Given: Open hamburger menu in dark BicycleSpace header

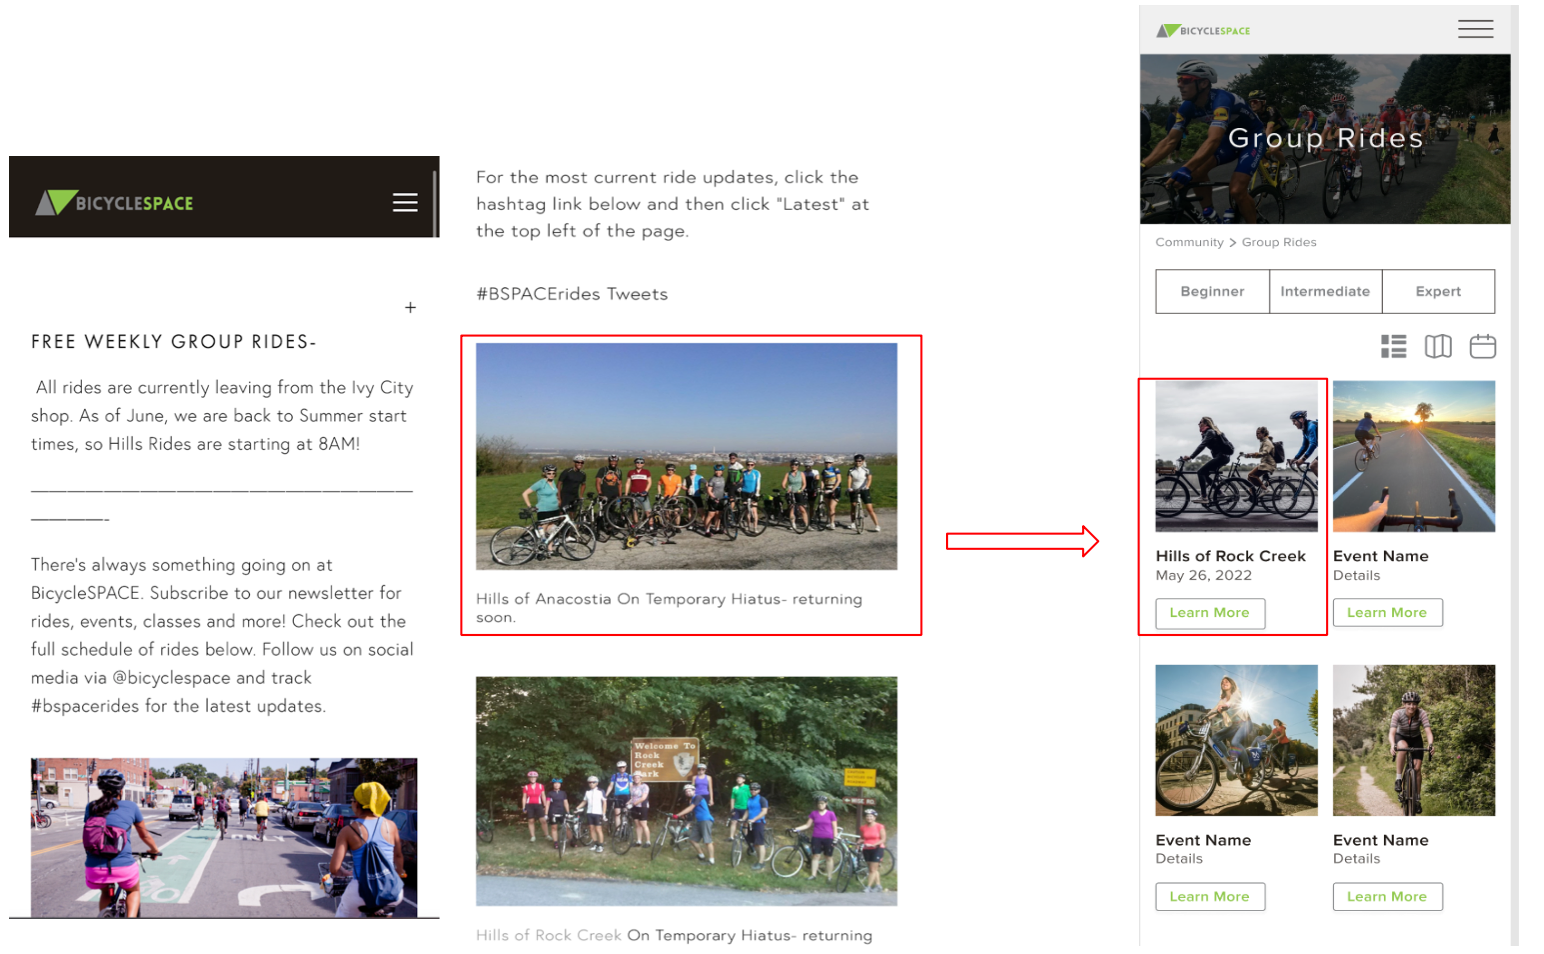Looking at the screenshot, I should tap(405, 202).
